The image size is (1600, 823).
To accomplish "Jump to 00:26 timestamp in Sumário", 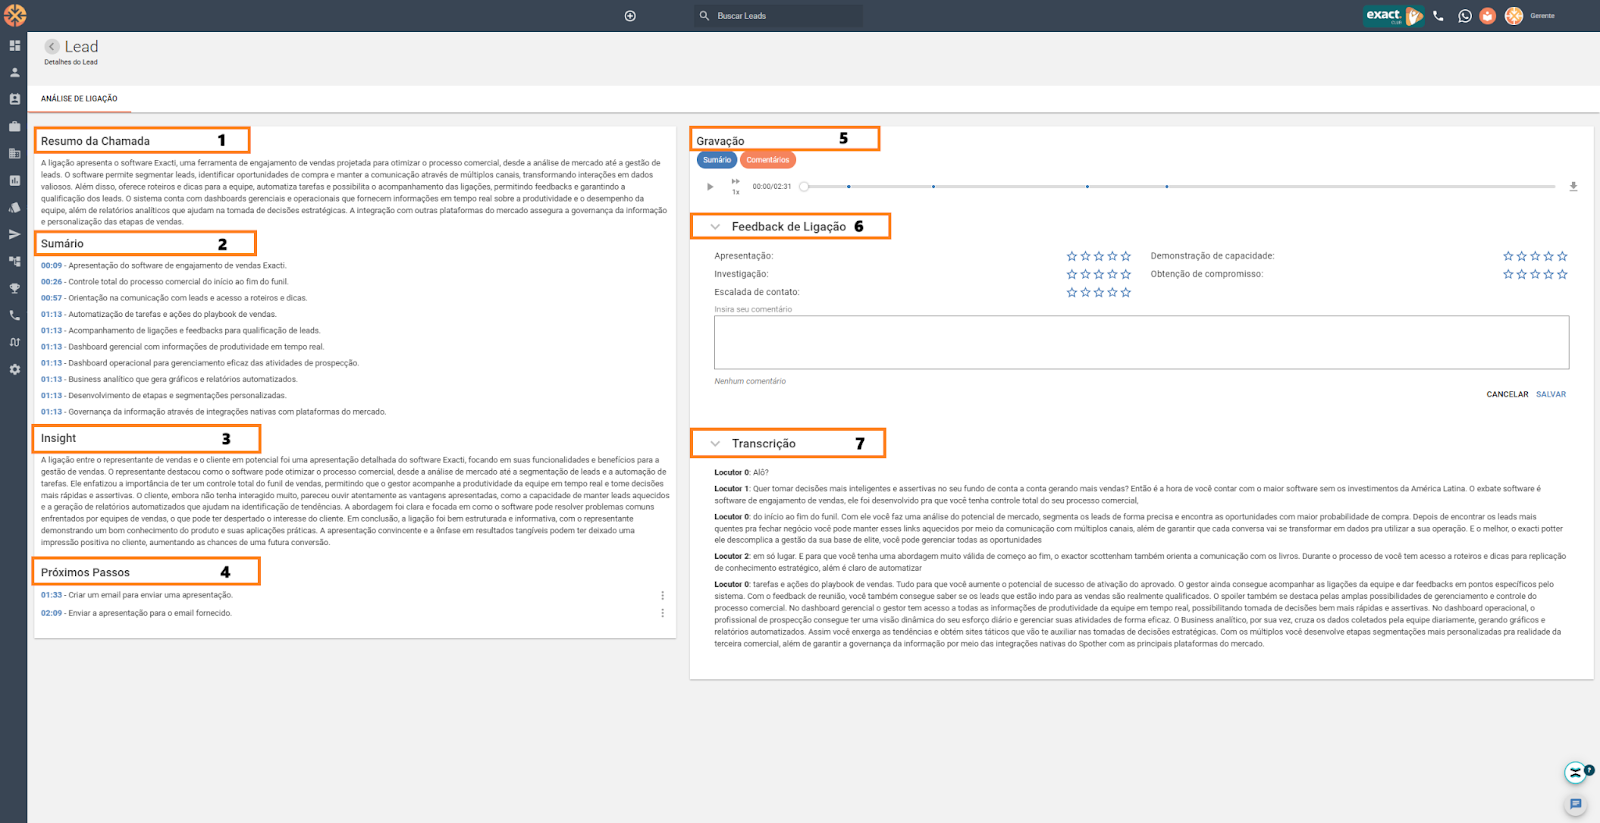I will coord(51,282).
